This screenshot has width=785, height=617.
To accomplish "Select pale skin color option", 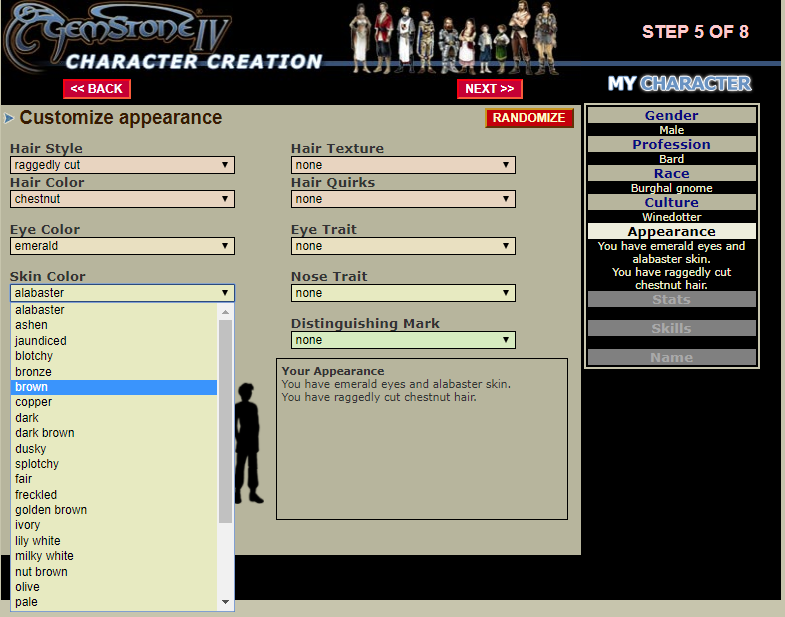I will coord(114,602).
